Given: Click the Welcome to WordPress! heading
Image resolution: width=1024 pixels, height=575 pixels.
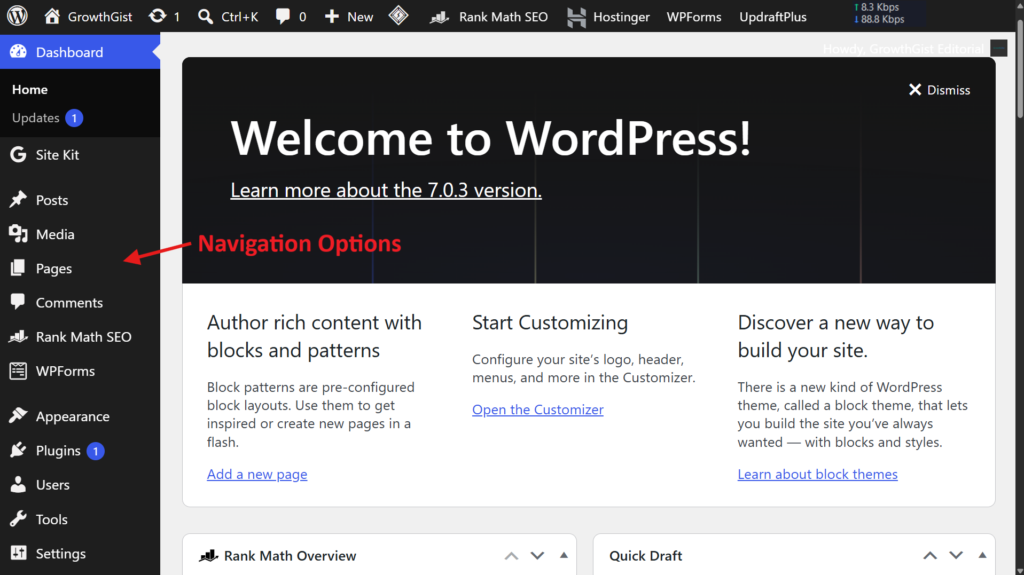Looking at the screenshot, I should (490, 138).
